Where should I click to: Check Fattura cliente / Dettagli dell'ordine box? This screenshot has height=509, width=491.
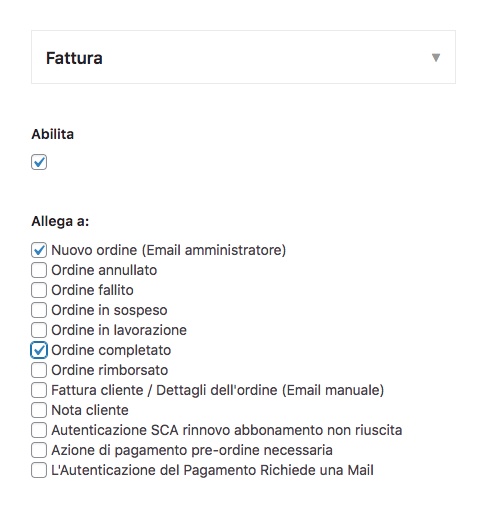39,390
